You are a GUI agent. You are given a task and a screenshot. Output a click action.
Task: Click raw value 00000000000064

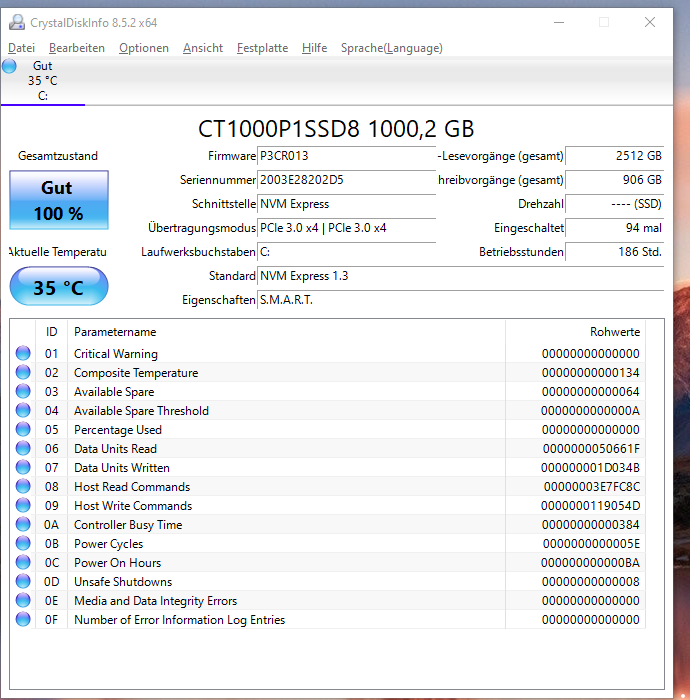(591, 392)
